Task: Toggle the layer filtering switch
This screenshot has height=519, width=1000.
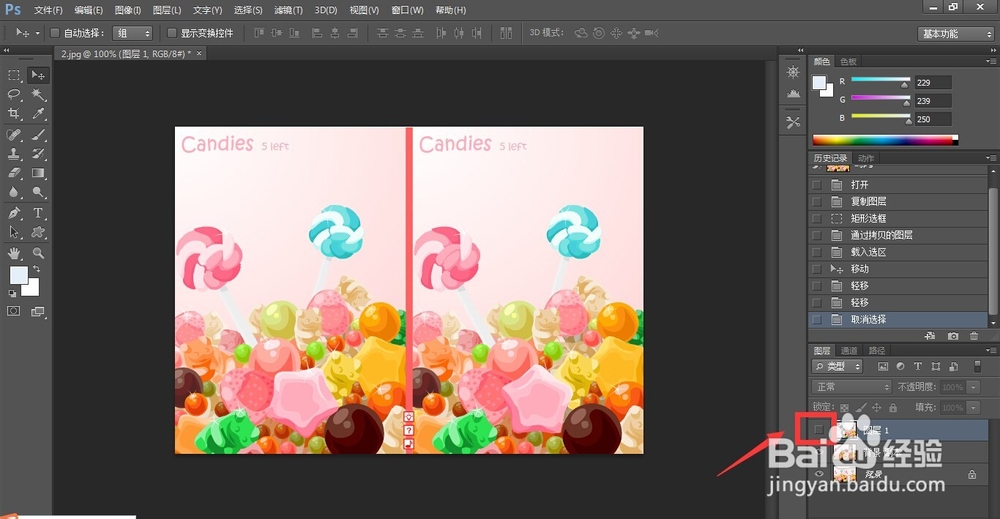Action: (x=977, y=367)
